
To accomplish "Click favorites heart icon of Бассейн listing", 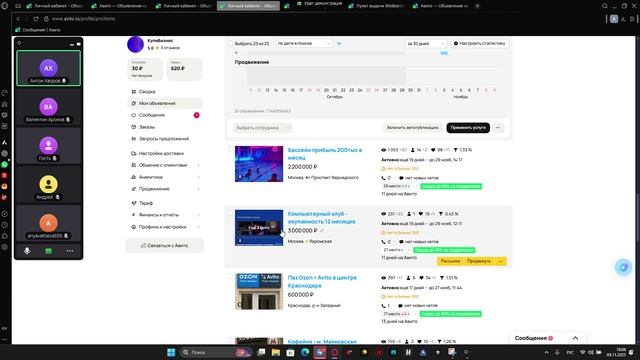I will tap(433, 150).
